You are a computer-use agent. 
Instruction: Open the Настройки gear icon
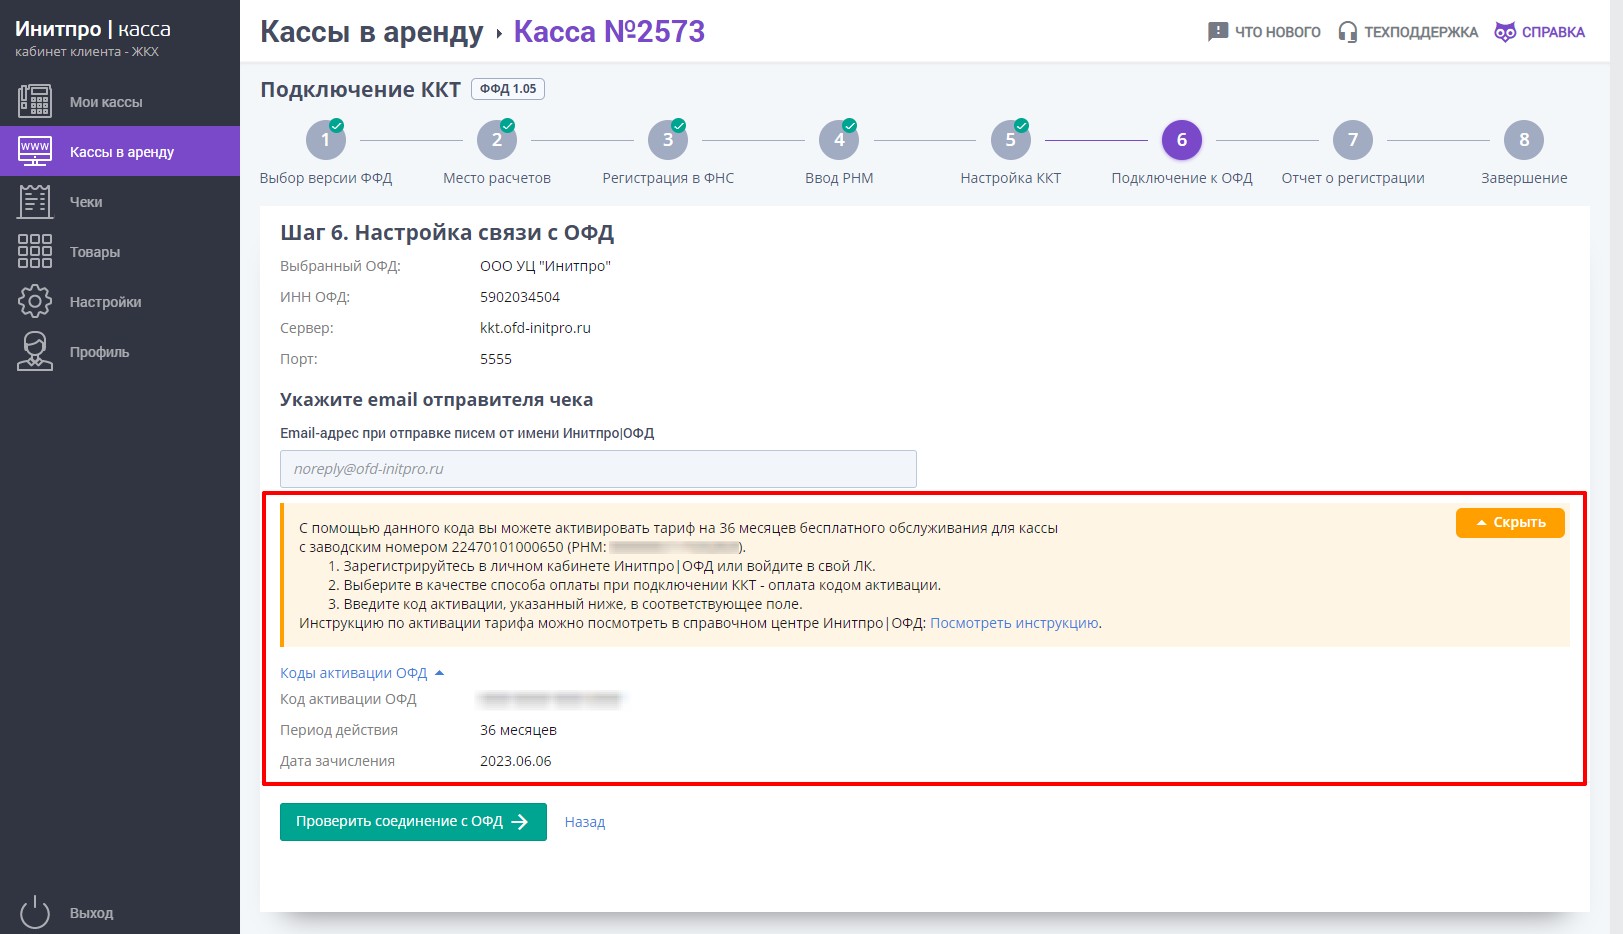35,301
